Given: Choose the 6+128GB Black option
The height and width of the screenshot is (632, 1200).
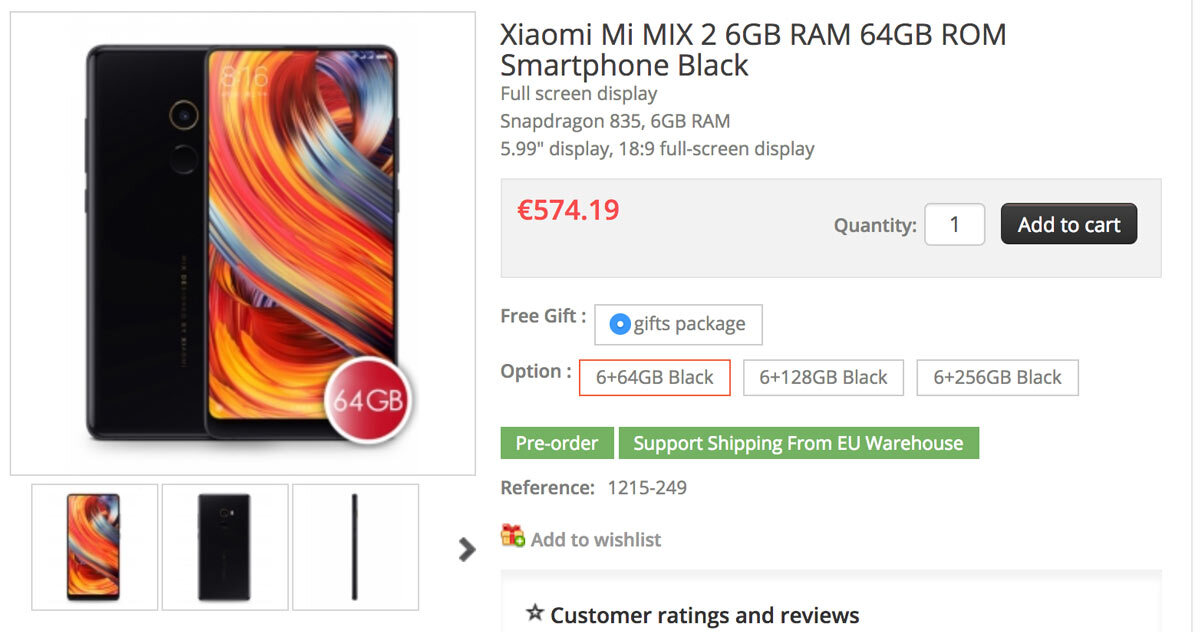Looking at the screenshot, I should click(823, 378).
